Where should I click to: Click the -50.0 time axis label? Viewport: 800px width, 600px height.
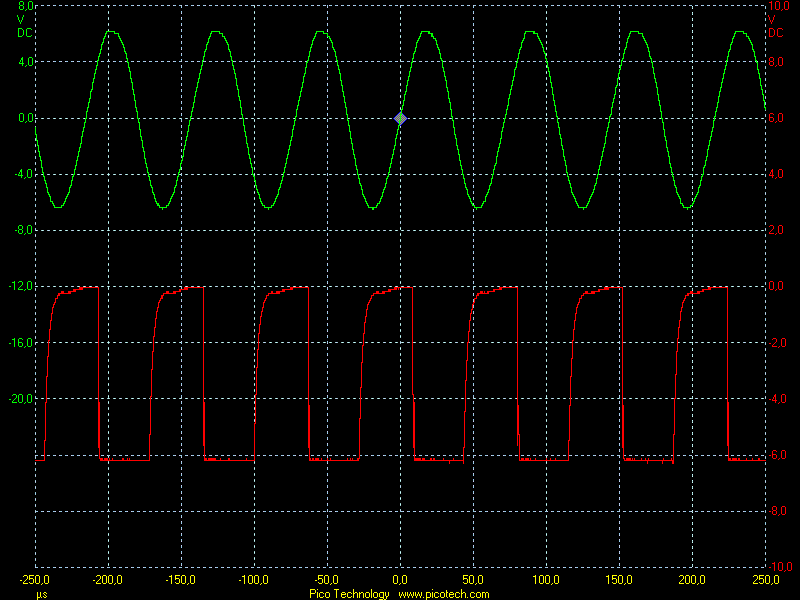[327, 580]
